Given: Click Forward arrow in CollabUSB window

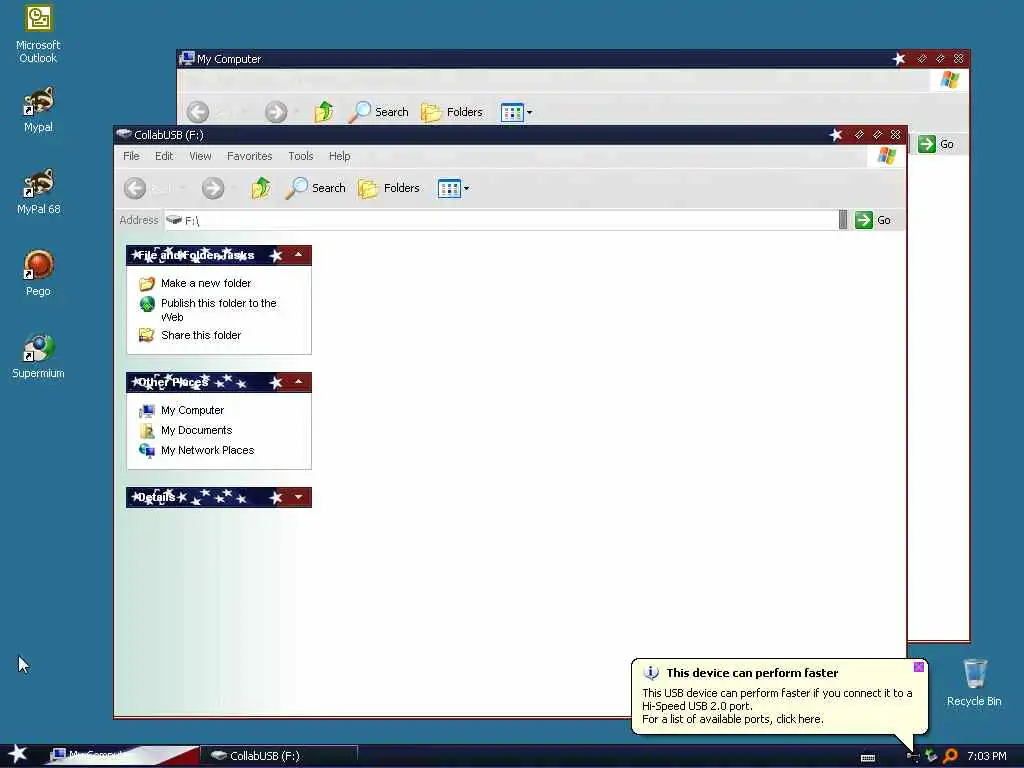Looking at the screenshot, I should [x=212, y=188].
